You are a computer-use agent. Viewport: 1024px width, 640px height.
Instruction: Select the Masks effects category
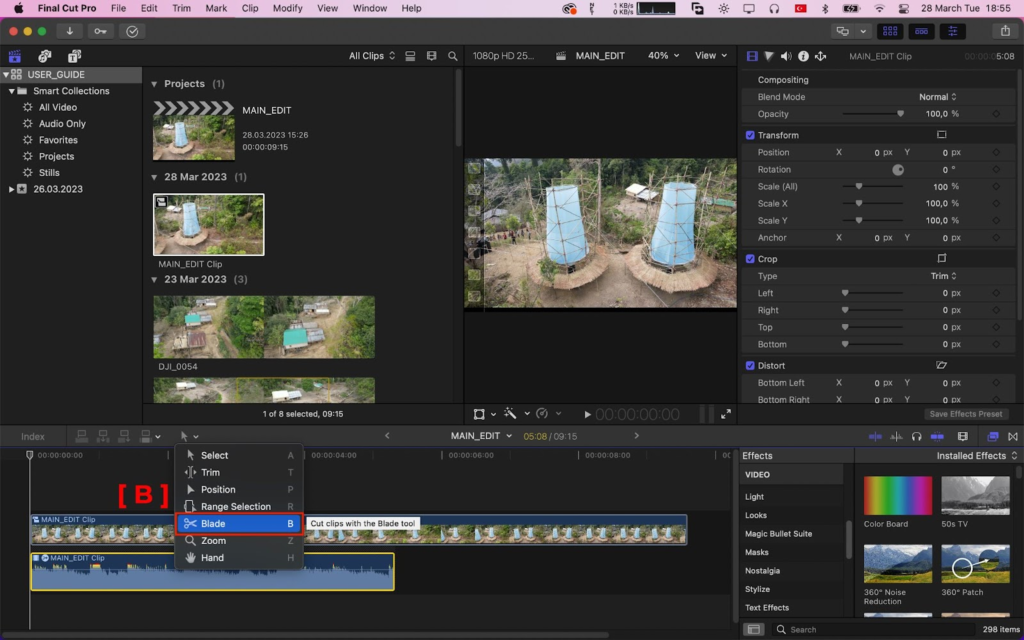coord(757,552)
